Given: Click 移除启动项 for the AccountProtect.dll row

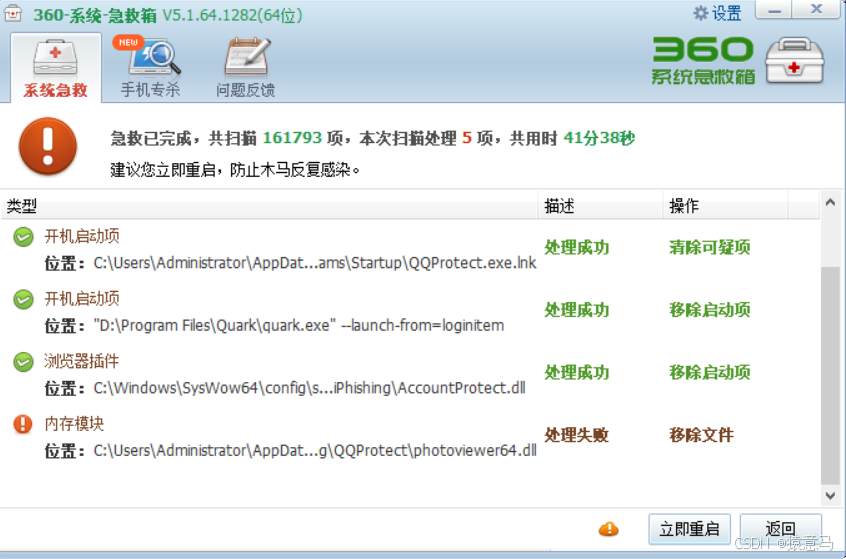Looking at the screenshot, I should tap(709, 373).
